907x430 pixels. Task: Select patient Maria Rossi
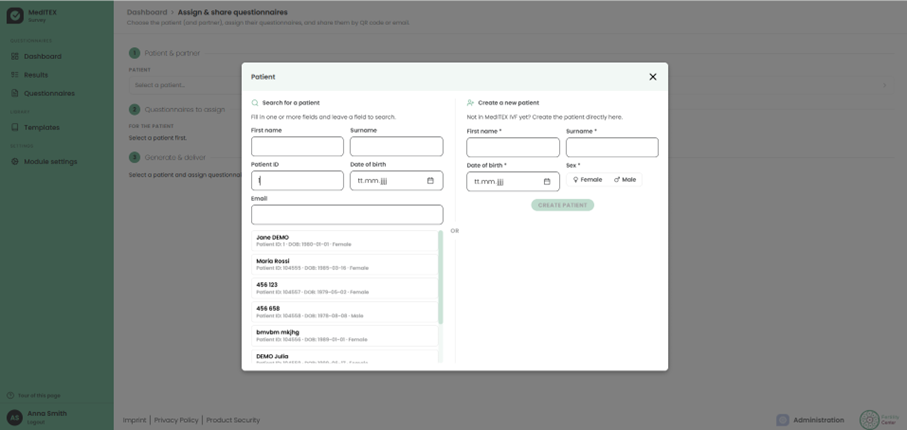tap(345, 264)
